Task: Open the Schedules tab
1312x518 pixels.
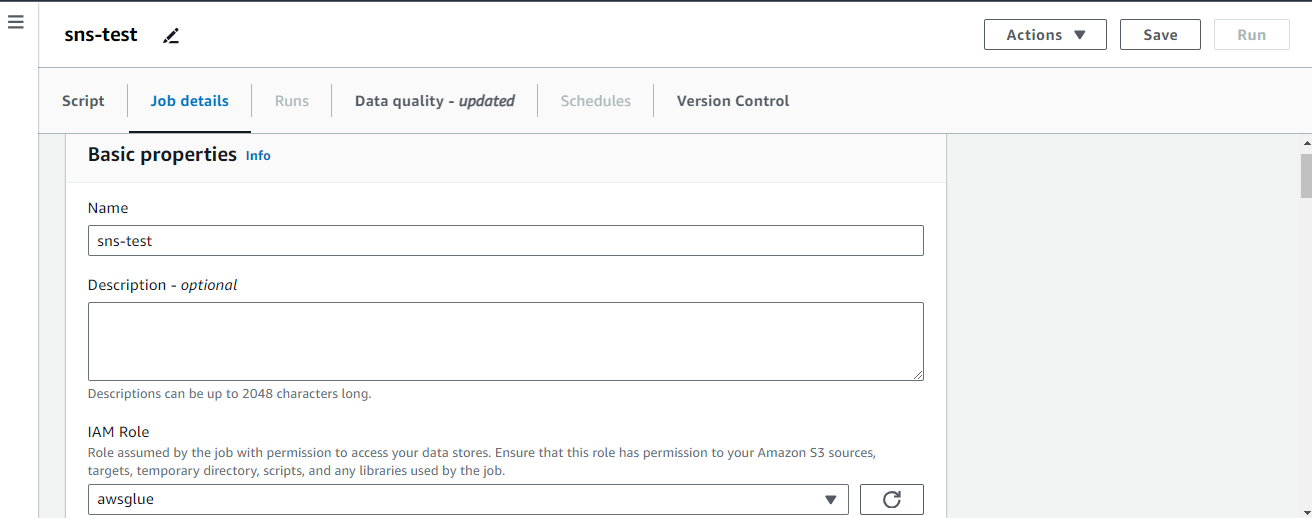Action: coord(595,101)
